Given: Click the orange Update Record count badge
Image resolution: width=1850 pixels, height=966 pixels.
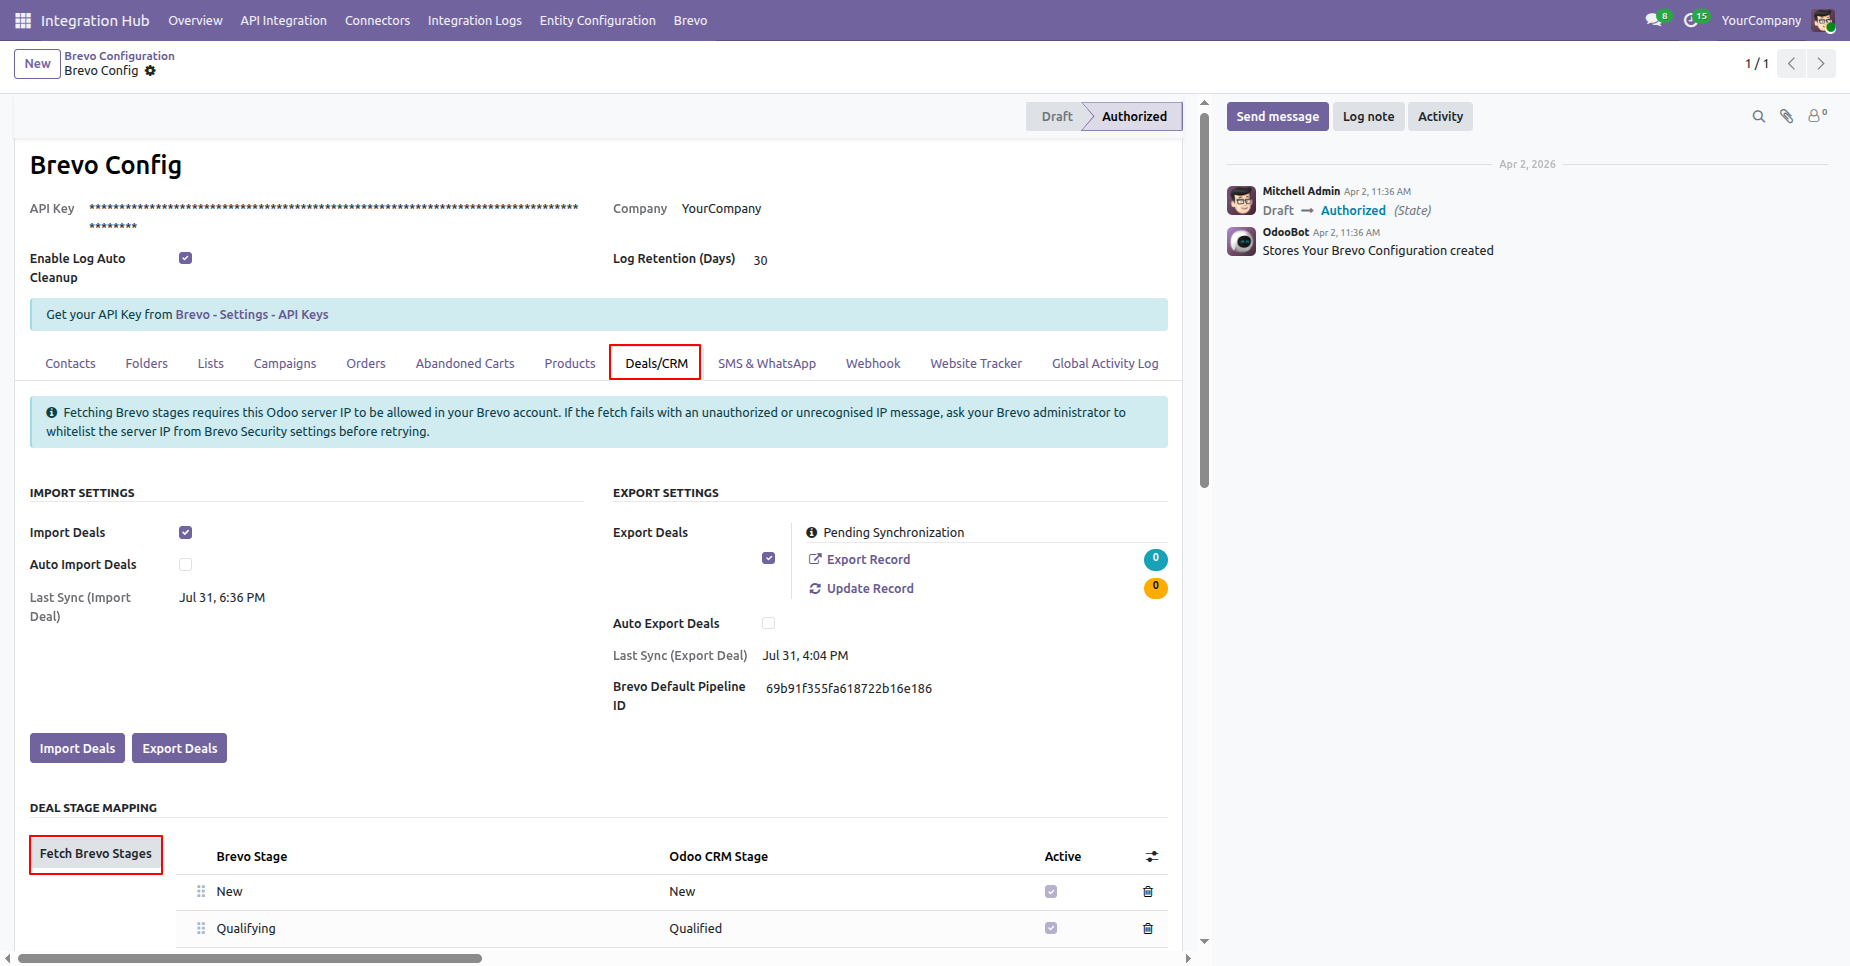Looking at the screenshot, I should [x=1155, y=588].
